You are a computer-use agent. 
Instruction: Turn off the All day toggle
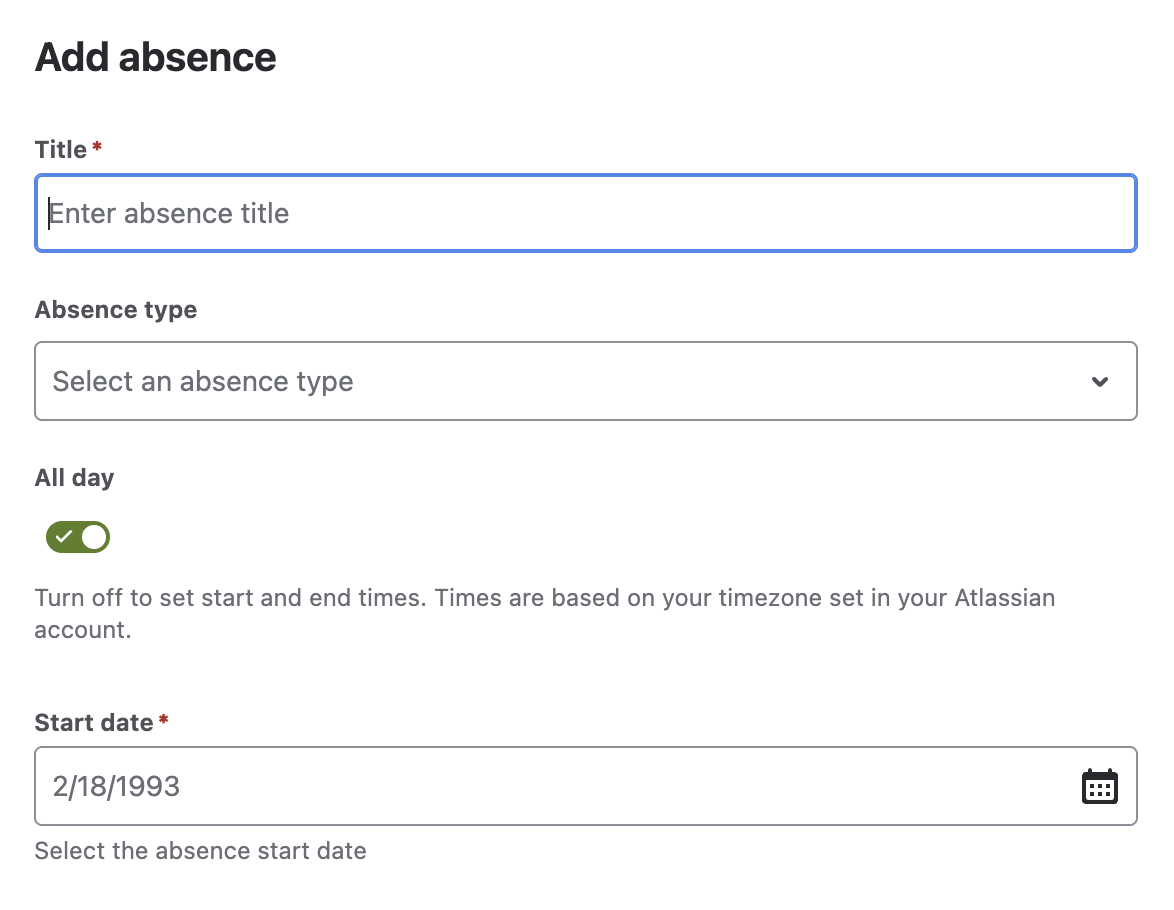[78, 537]
